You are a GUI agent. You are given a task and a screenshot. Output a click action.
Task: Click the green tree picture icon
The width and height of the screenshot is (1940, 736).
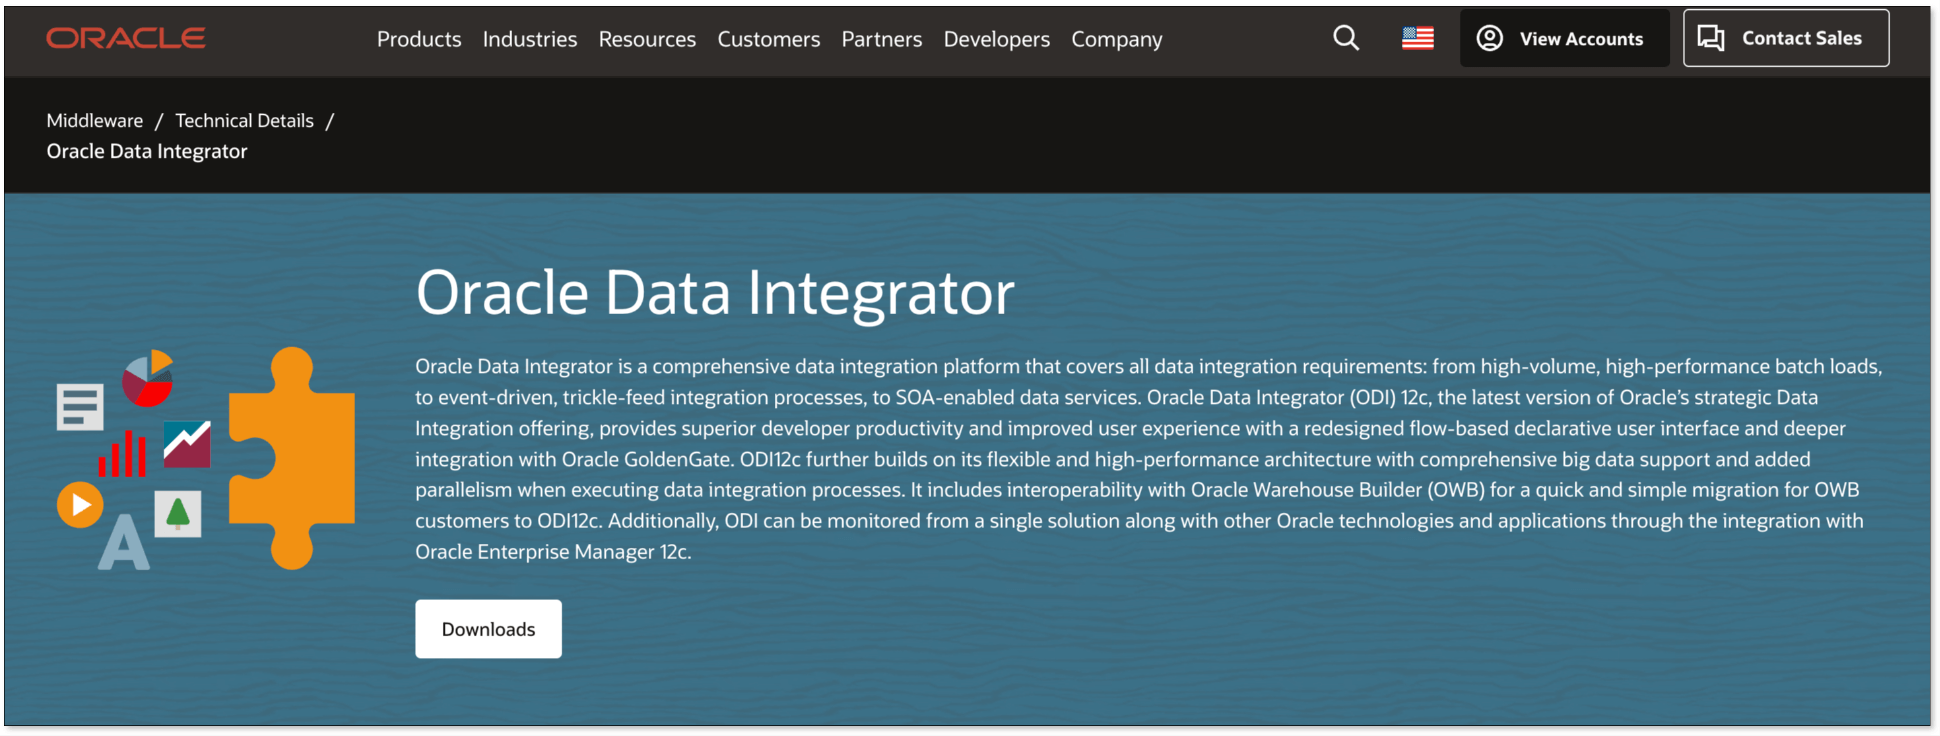(x=178, y=514)
